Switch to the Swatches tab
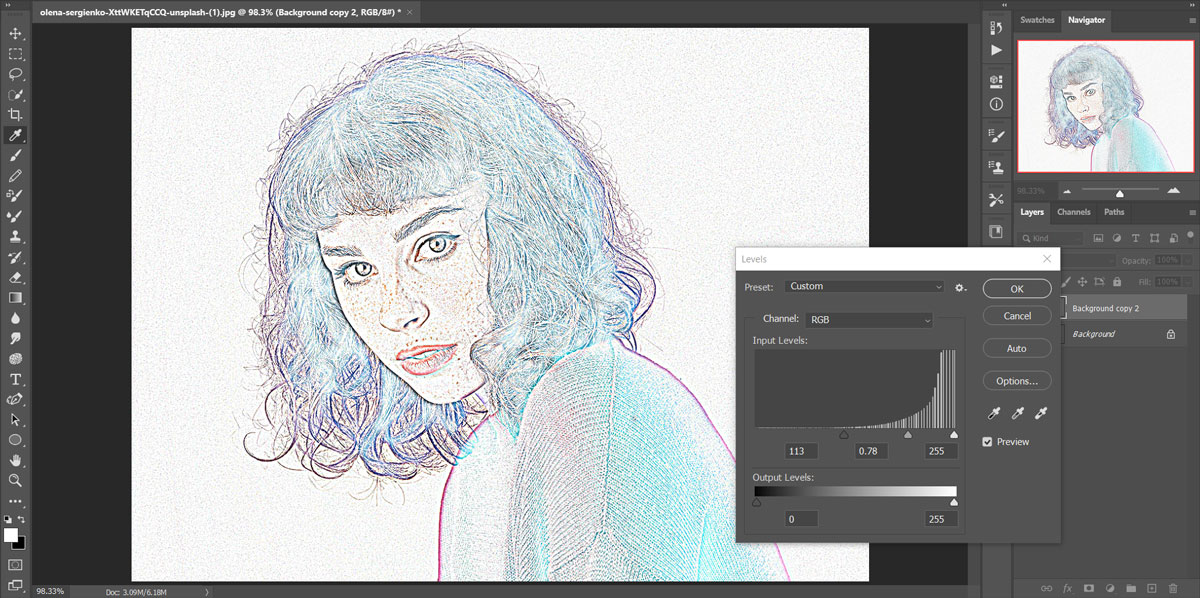Screen dimensions: 1200x598 pyautogui.click(x=1037, y=20)
